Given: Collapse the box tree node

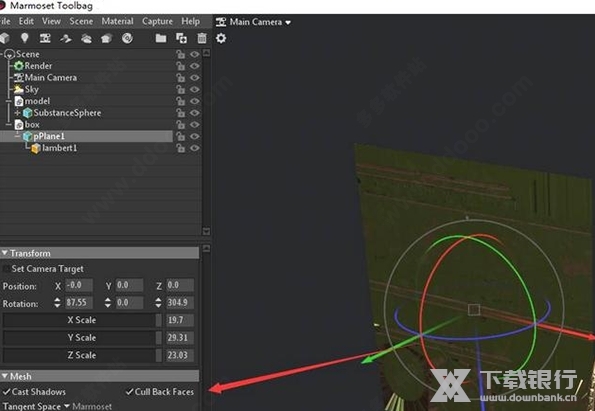Looking at the screenshot, I should click(x=8, y=124).
